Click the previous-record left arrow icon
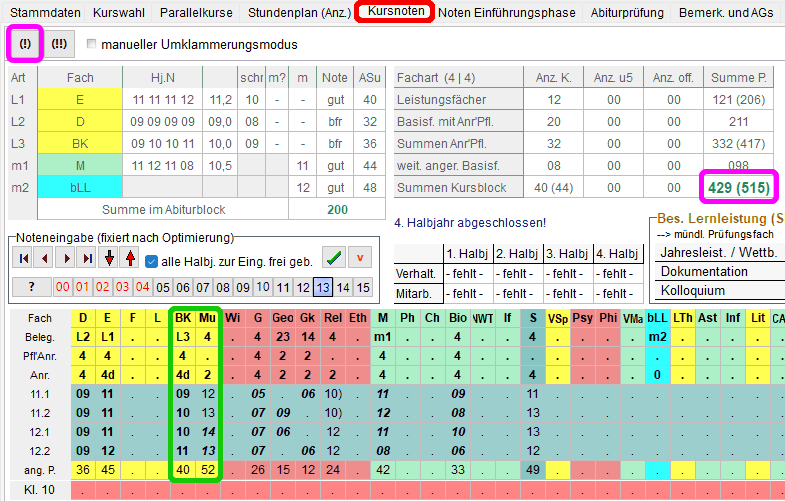Viewport: 785px width, 501px height. pyautogui.click(x=43, y=260)
